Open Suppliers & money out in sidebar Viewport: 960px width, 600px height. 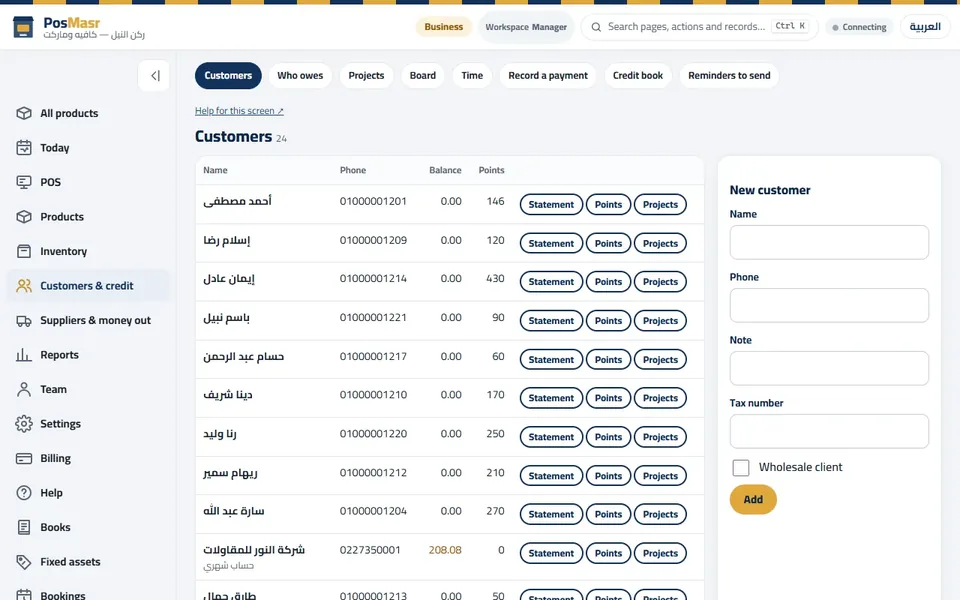(88, 320)
